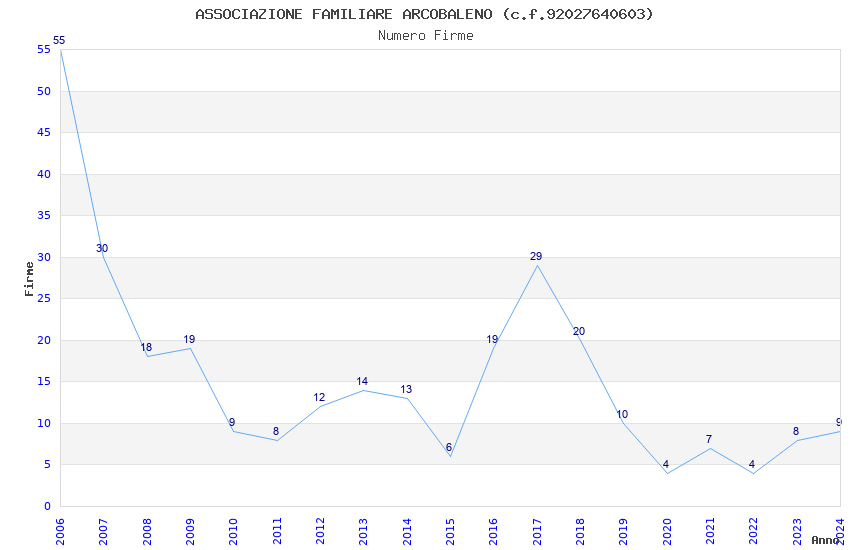The image size is (850, 550).
Task: Click the data label 20 above 2018
Action: (579, 331)
